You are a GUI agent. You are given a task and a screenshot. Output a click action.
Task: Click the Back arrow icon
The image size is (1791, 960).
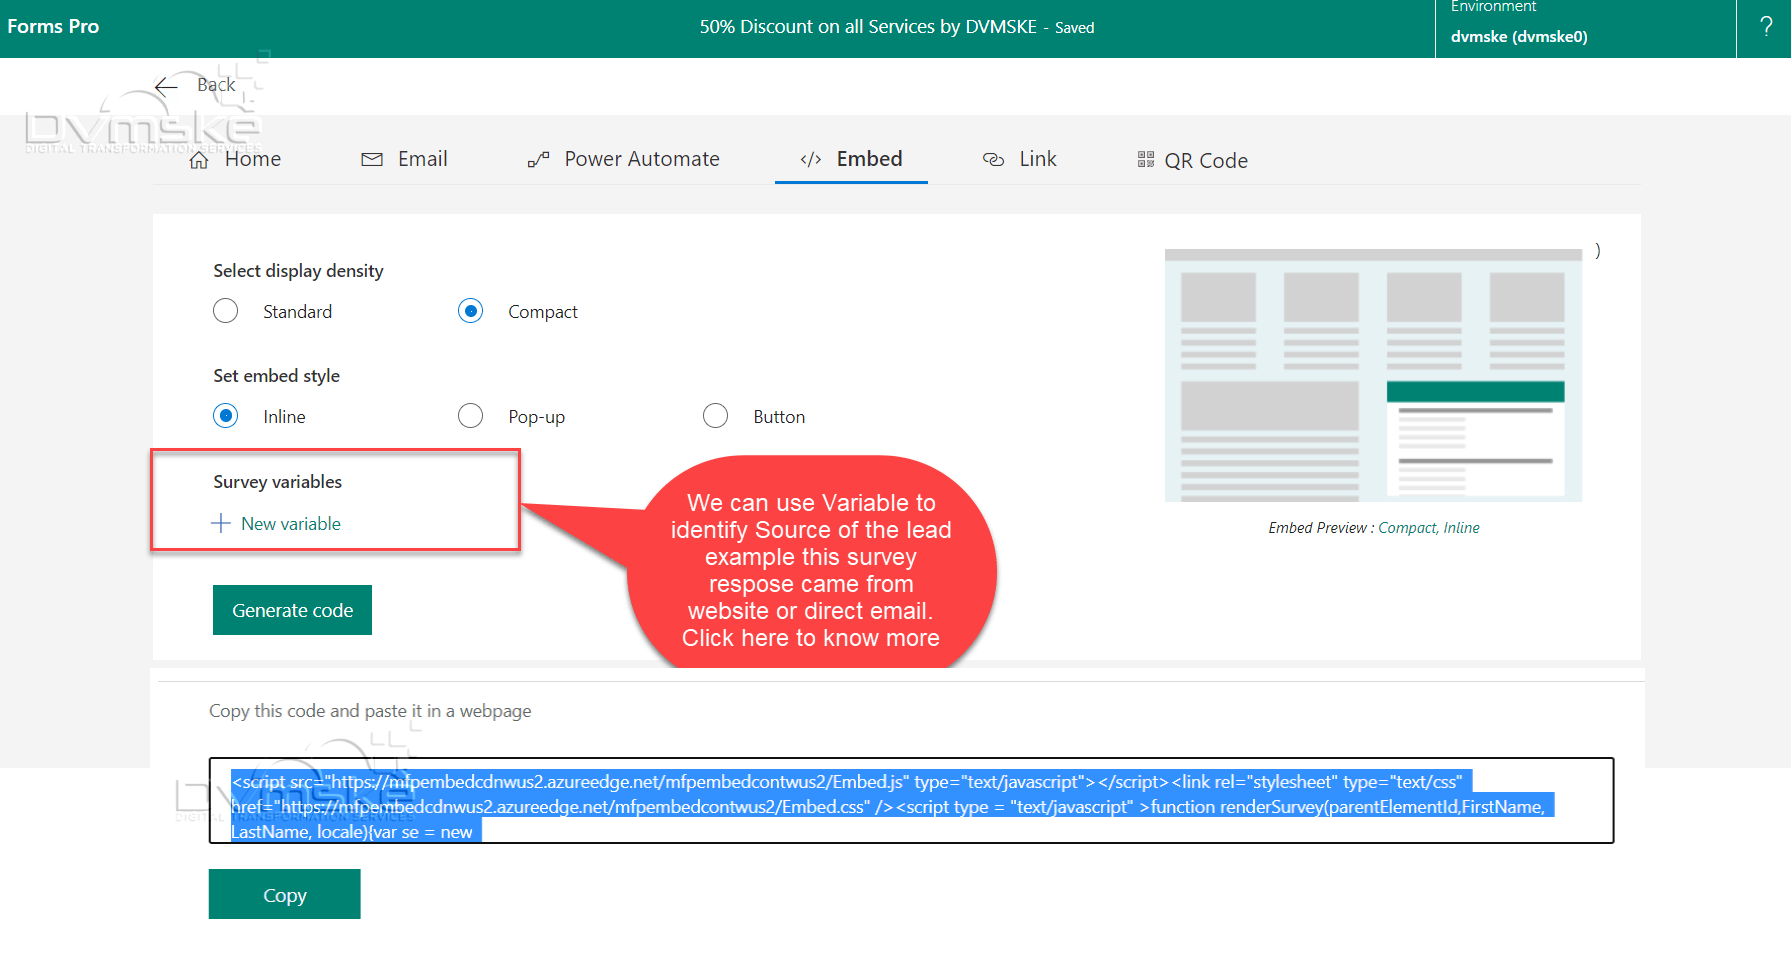coord(166,86)
